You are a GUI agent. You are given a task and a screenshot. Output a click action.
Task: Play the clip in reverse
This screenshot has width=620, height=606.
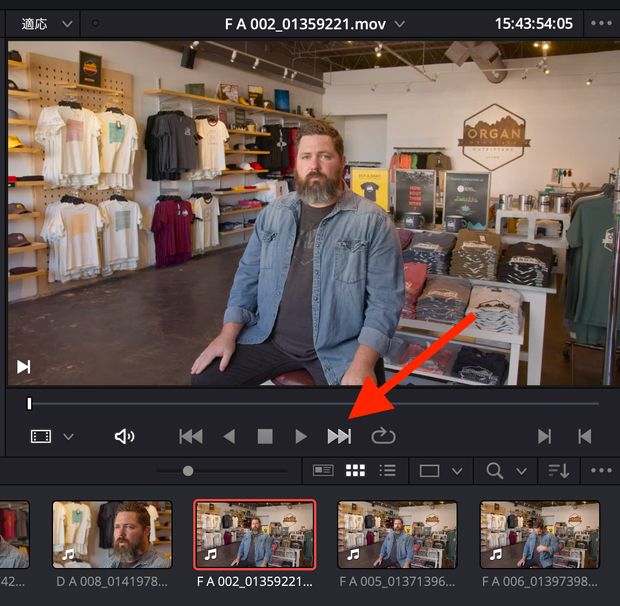pos(229,436)
